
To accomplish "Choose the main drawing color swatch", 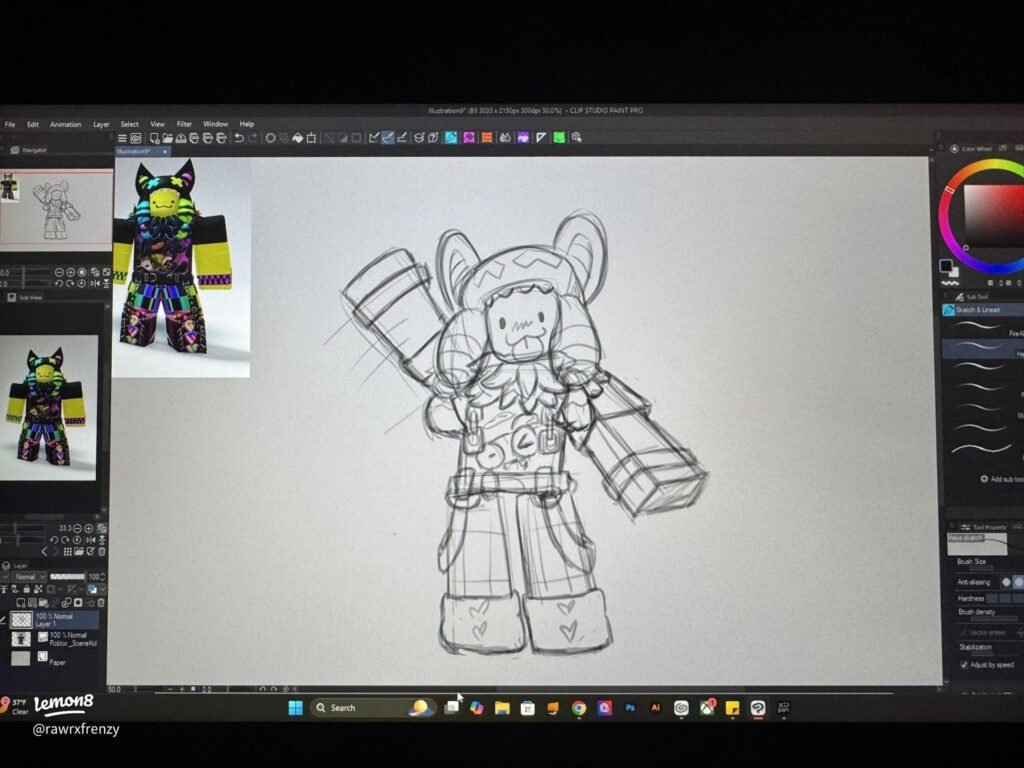I will pyautogui.click(x=945, y=265).
